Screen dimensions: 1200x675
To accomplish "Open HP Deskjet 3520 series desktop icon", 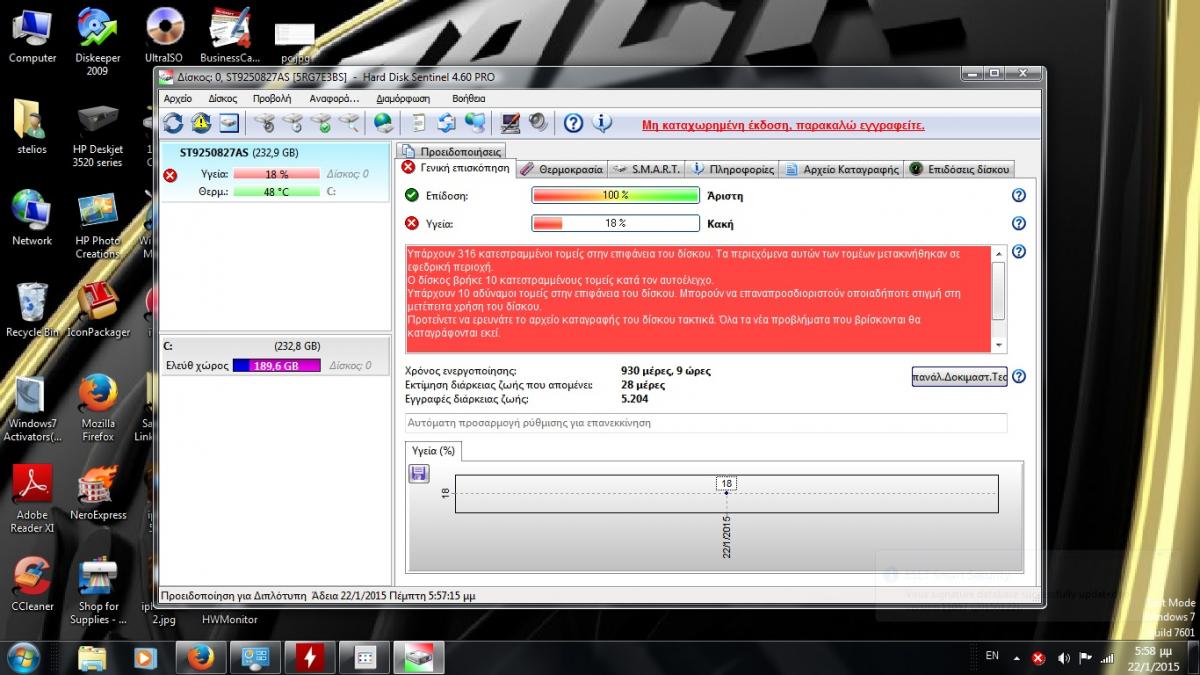I will pos(97,134).
